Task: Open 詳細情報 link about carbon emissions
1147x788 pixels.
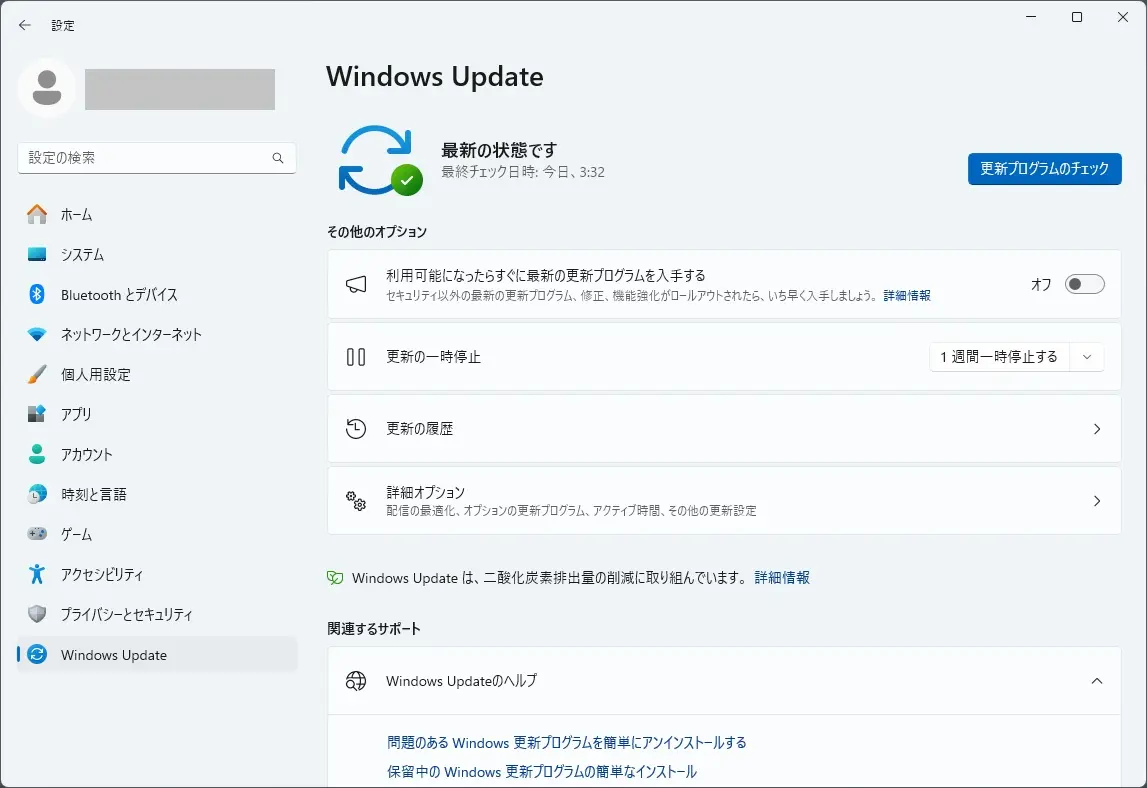Action: point(782,578)
